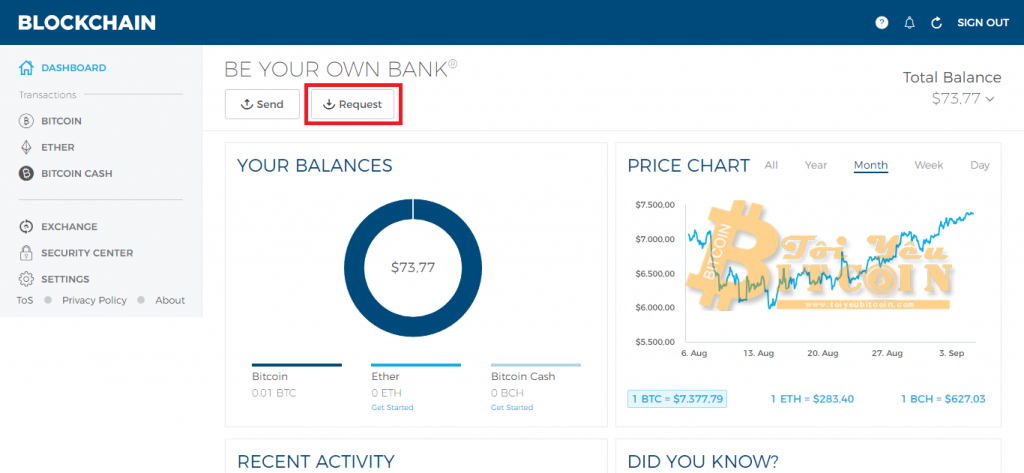Click the Dashboard home icon
1024x473 pixels.
point(26,68)
